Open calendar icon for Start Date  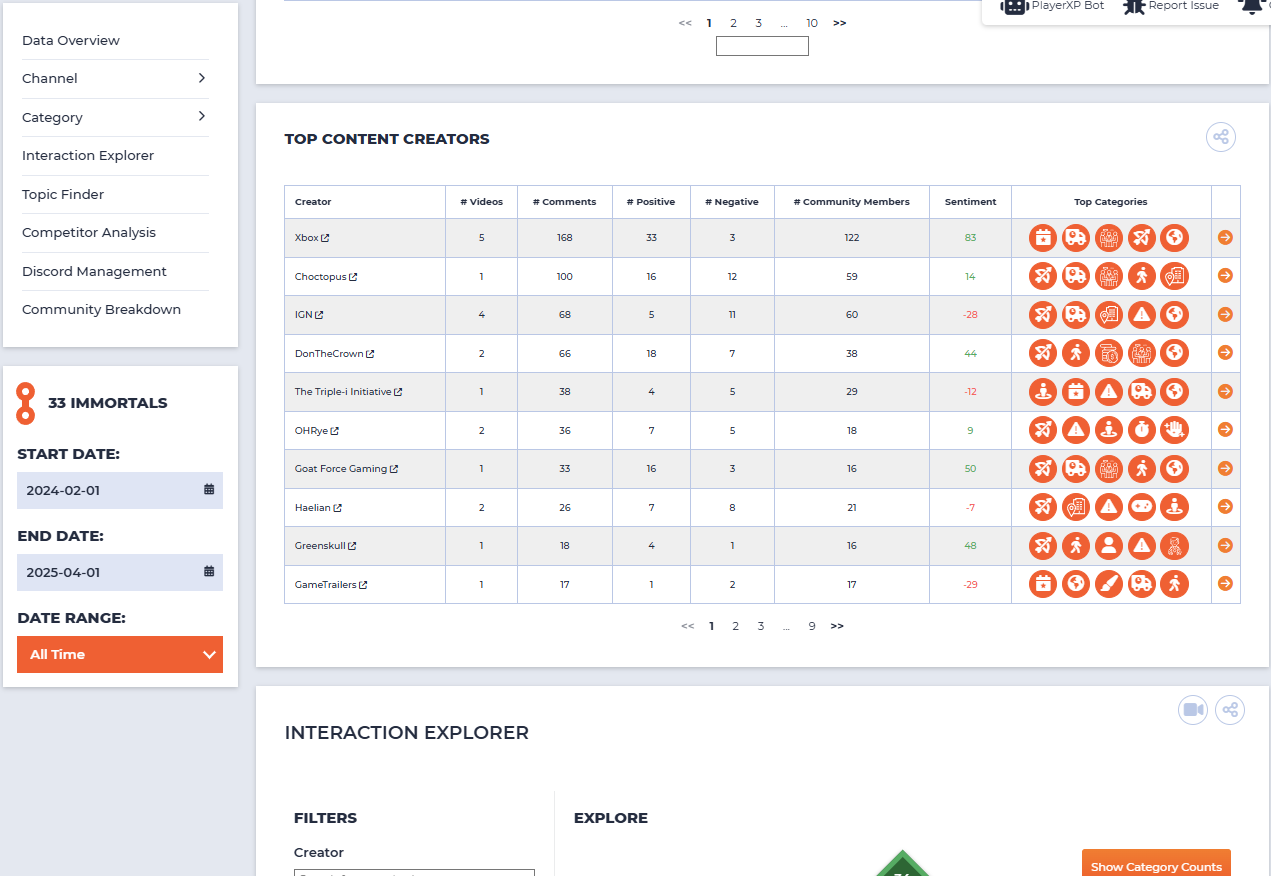click(209, 490)
